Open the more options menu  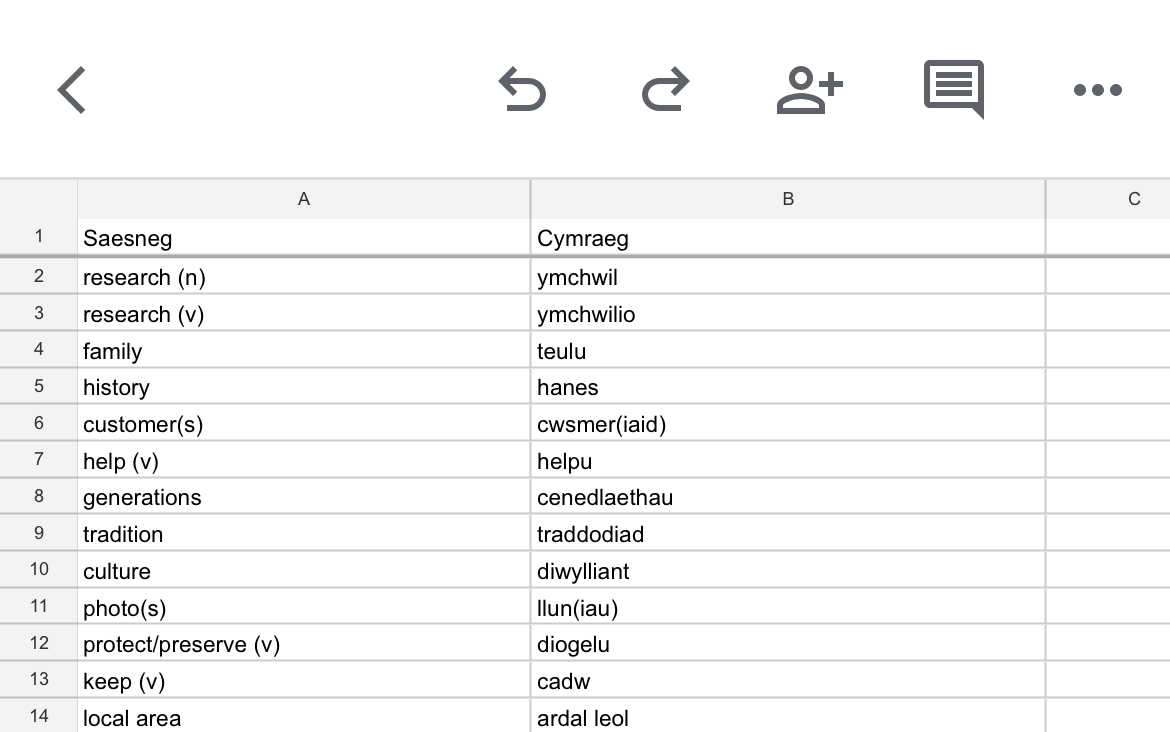(1098, 90)
